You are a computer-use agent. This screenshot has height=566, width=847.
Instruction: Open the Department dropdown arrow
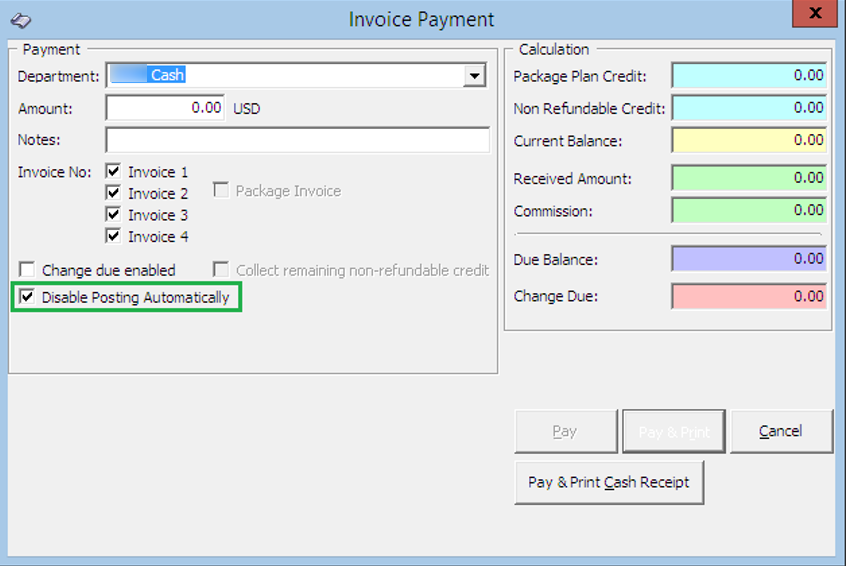(474, 76)
